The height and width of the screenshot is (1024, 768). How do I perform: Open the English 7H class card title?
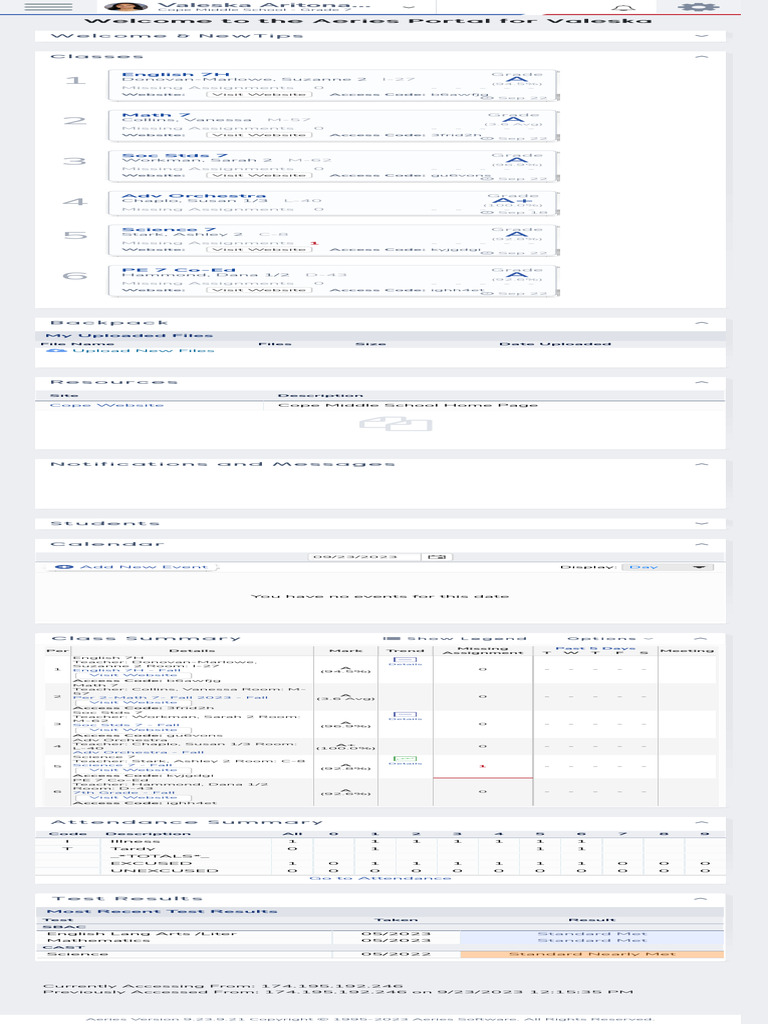click(x=176, y=74)
